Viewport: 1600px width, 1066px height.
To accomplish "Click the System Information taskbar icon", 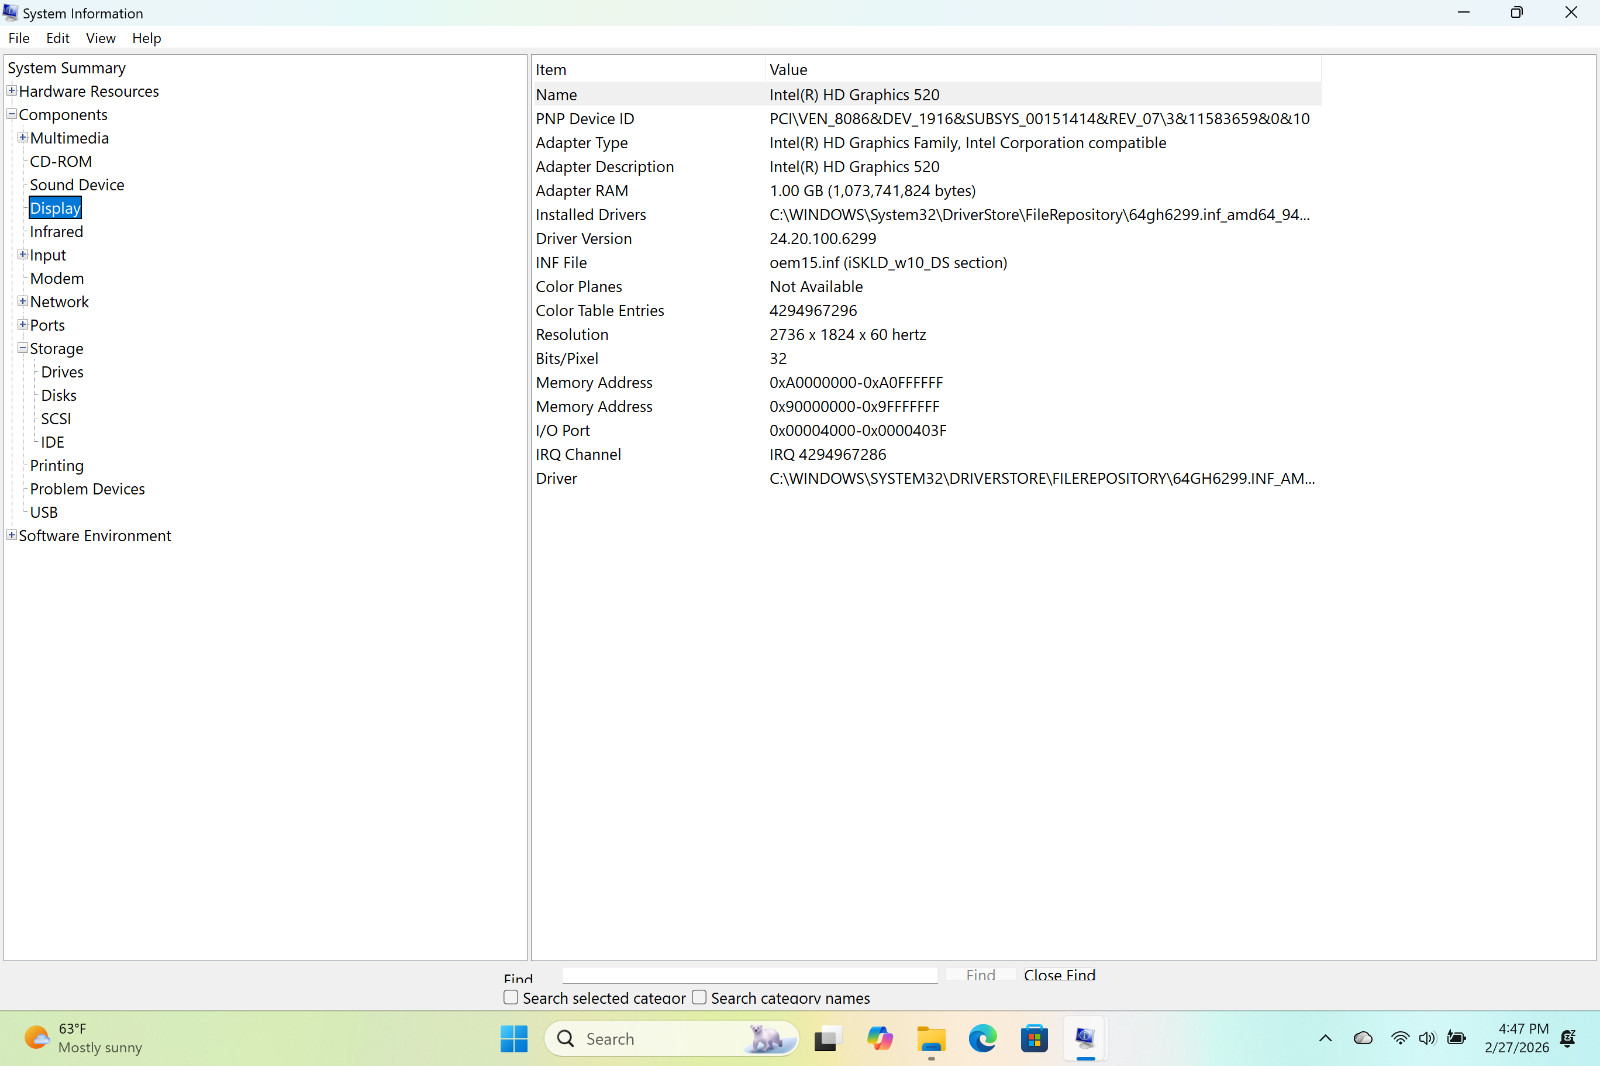I will pos(1085,1039).
